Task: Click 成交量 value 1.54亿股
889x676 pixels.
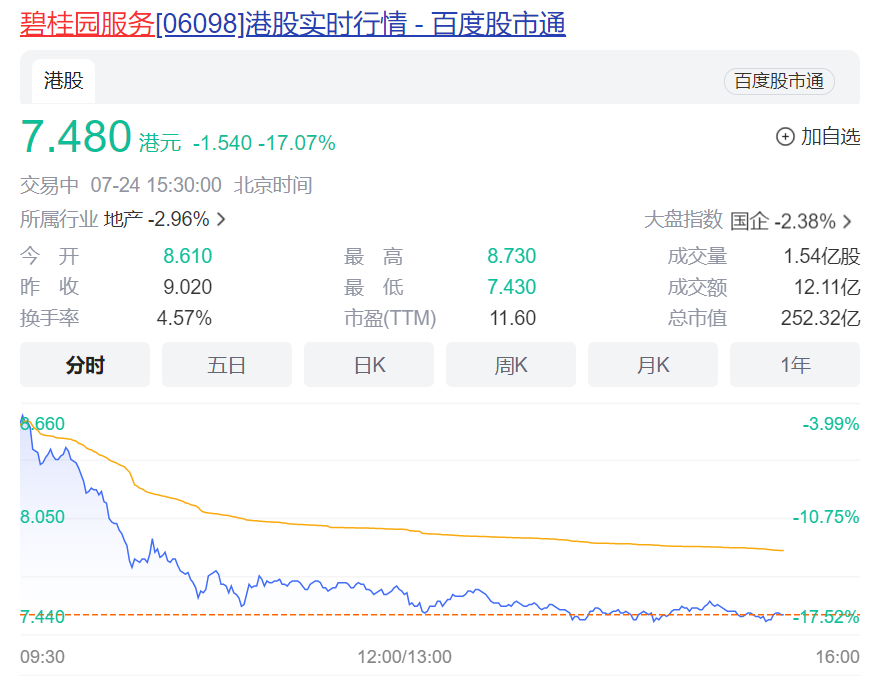Action: [x=822, y=256]
